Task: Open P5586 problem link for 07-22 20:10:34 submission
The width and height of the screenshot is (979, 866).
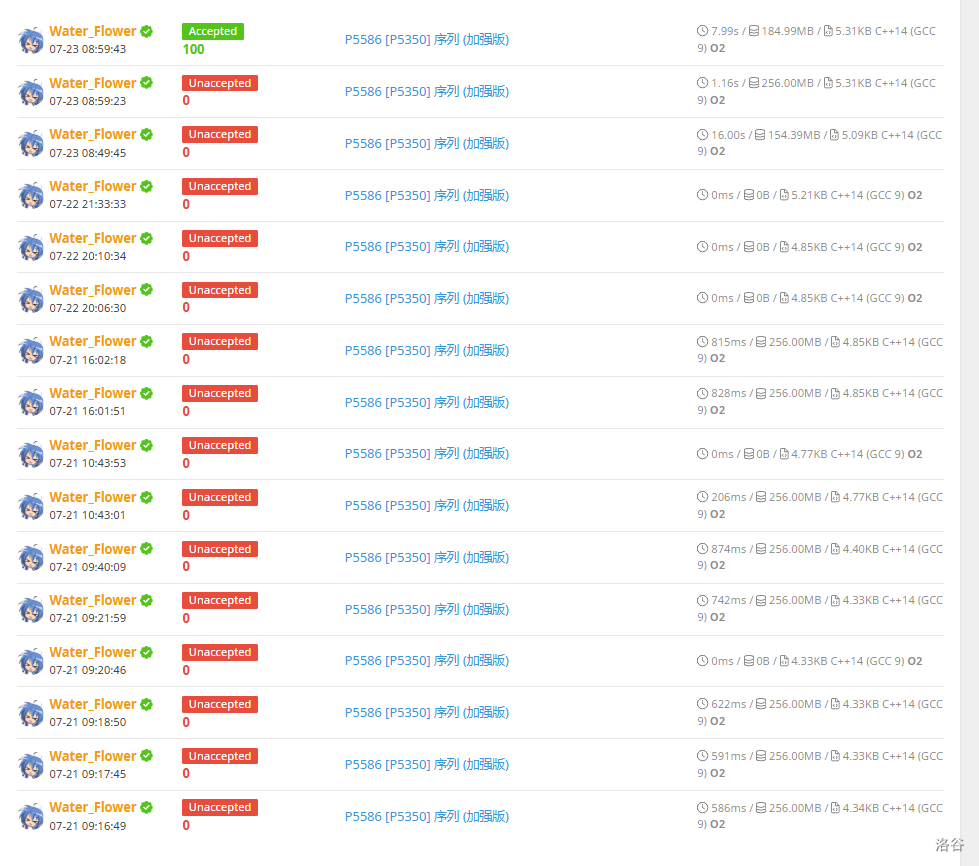Action: 427,247
